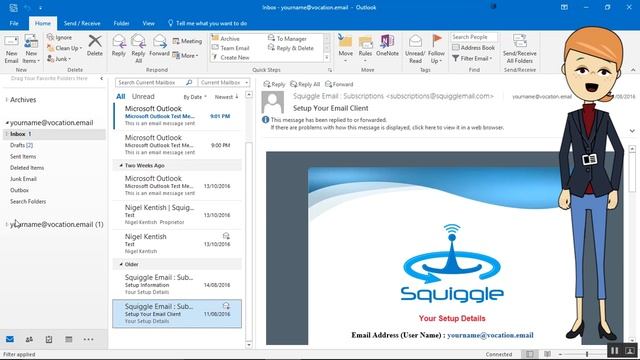Click the Search Current Mailbox field

tap(155, 82)
